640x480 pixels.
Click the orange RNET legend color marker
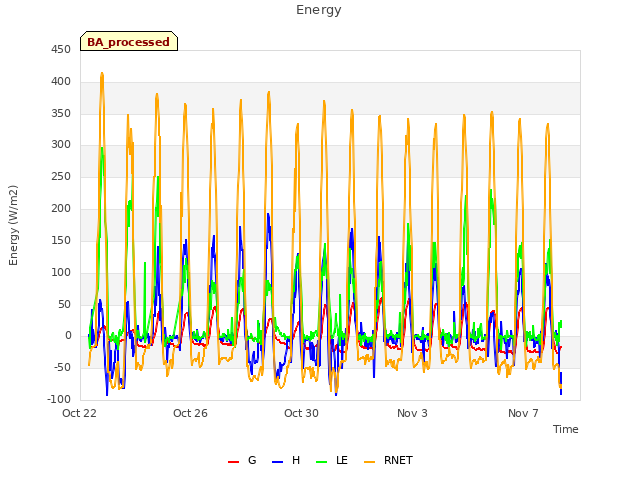(369, 462)
